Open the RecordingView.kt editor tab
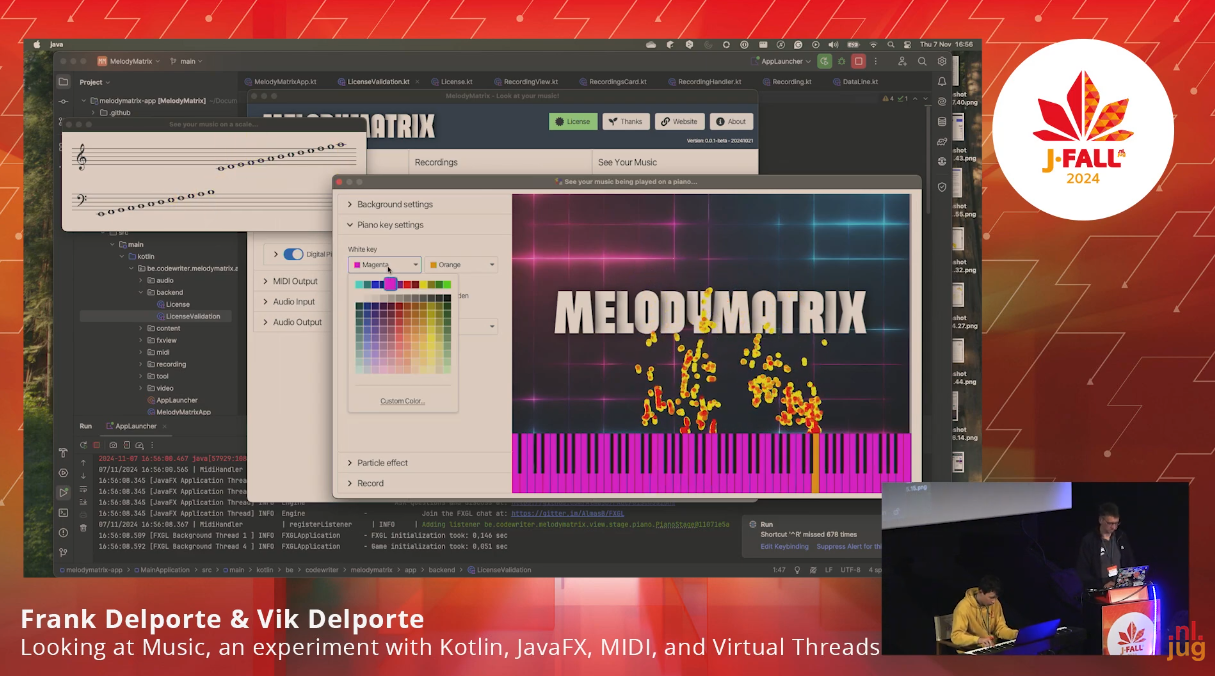Image resolution: width=1215 pixels, height=676 pixels. [531, 82]
